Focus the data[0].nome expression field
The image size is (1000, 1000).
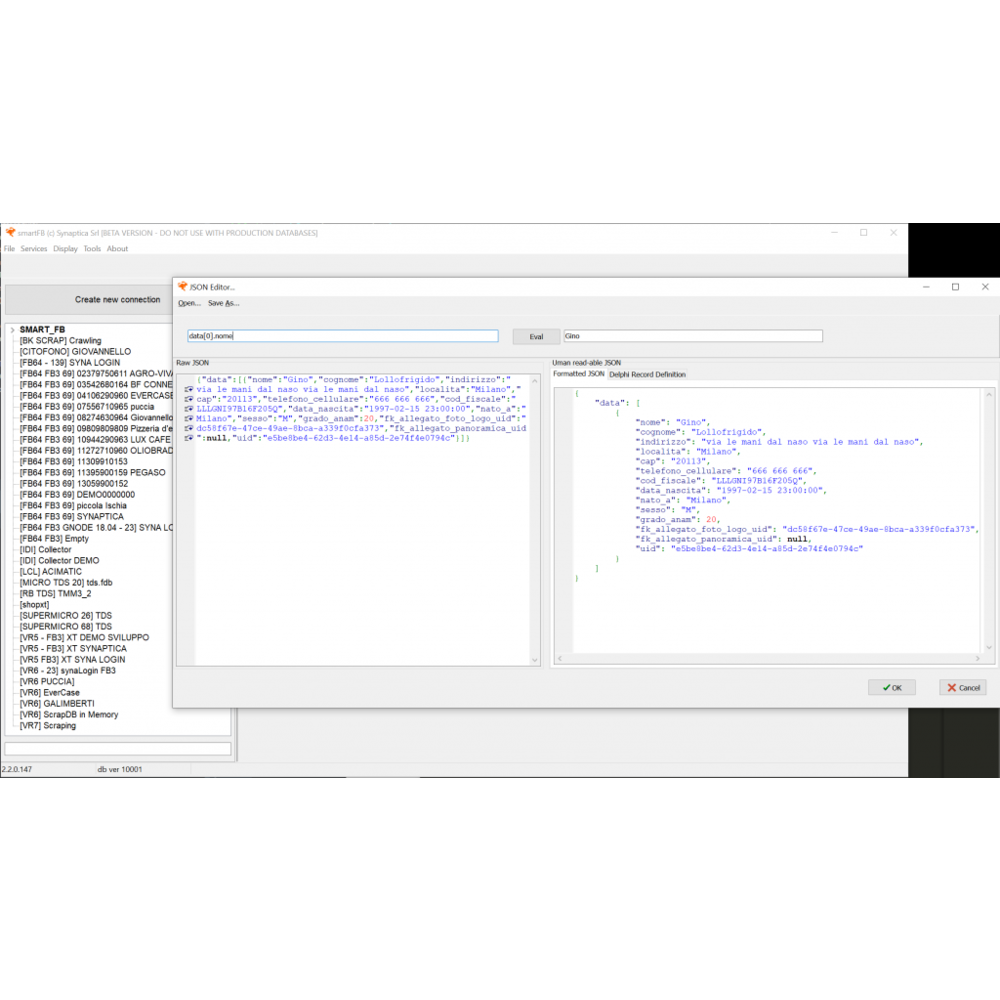coord(342,337)
